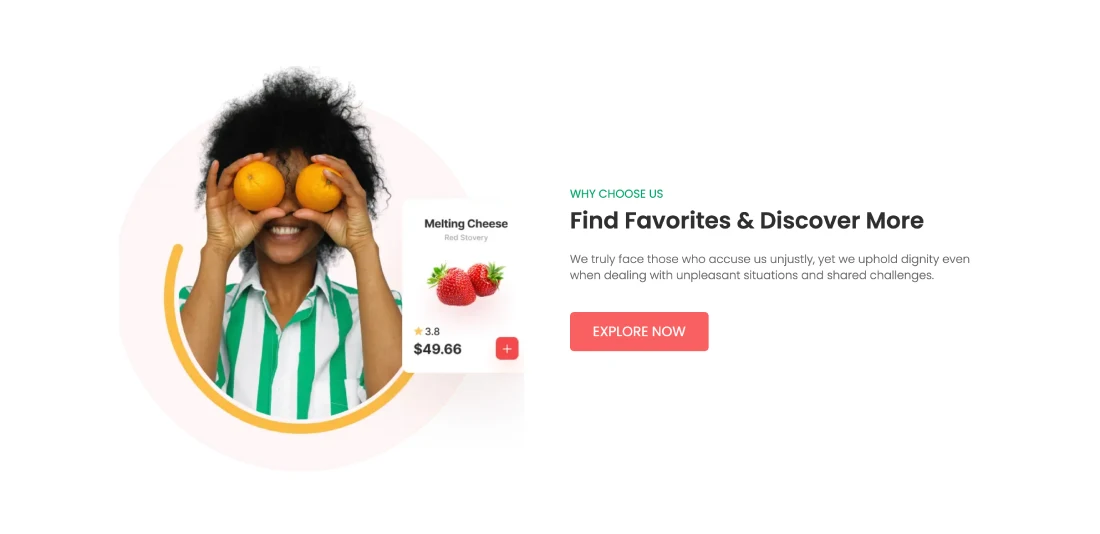
Task: Click the word Discover in the heading
Action: 810,220
